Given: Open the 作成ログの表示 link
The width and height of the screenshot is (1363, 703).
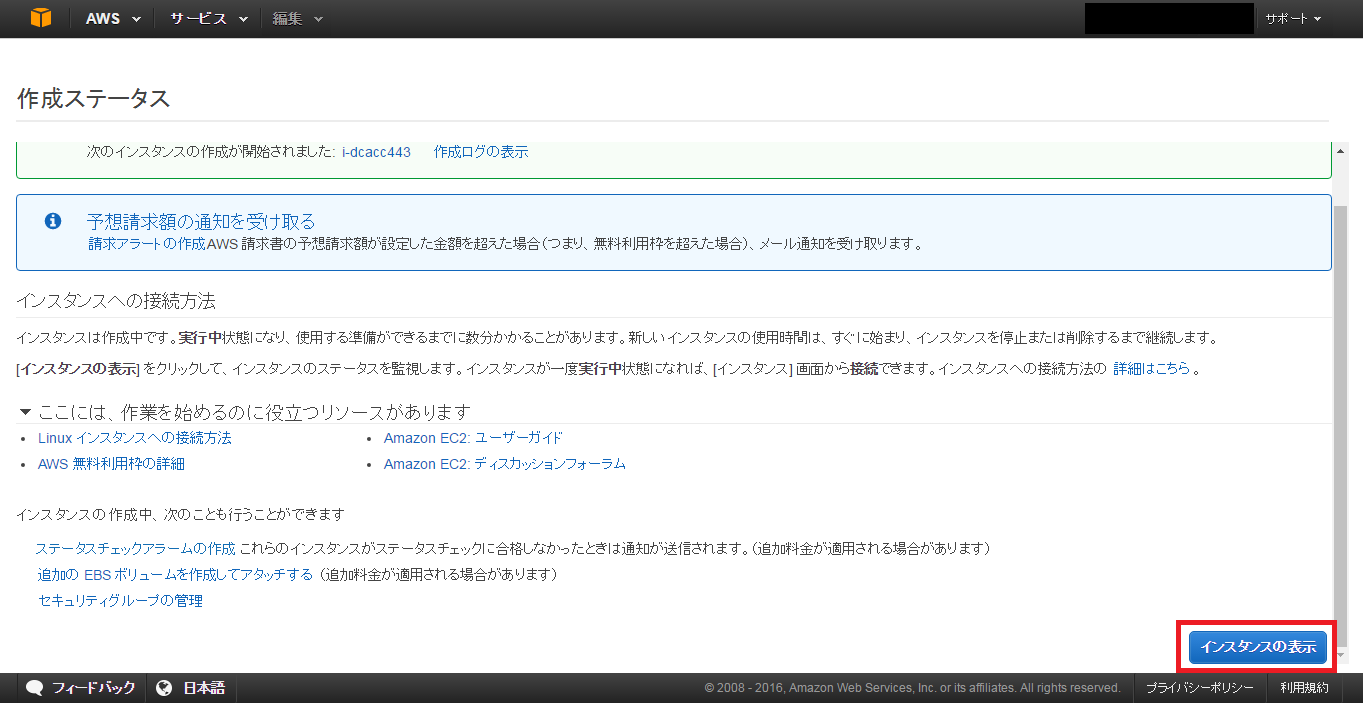Looking at the screenshot, I should click(481, 152).
